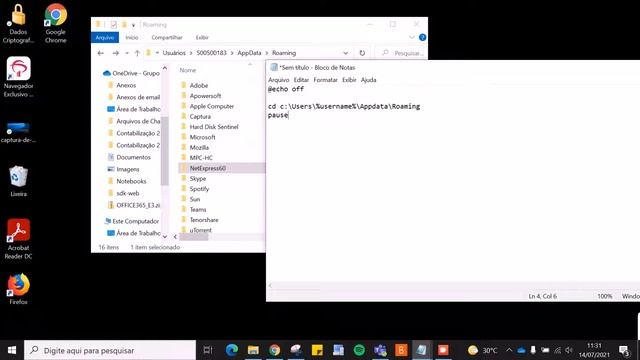Open the red recorder app in taskbar
Screen dimensions: 640x360
pos(443,350)
